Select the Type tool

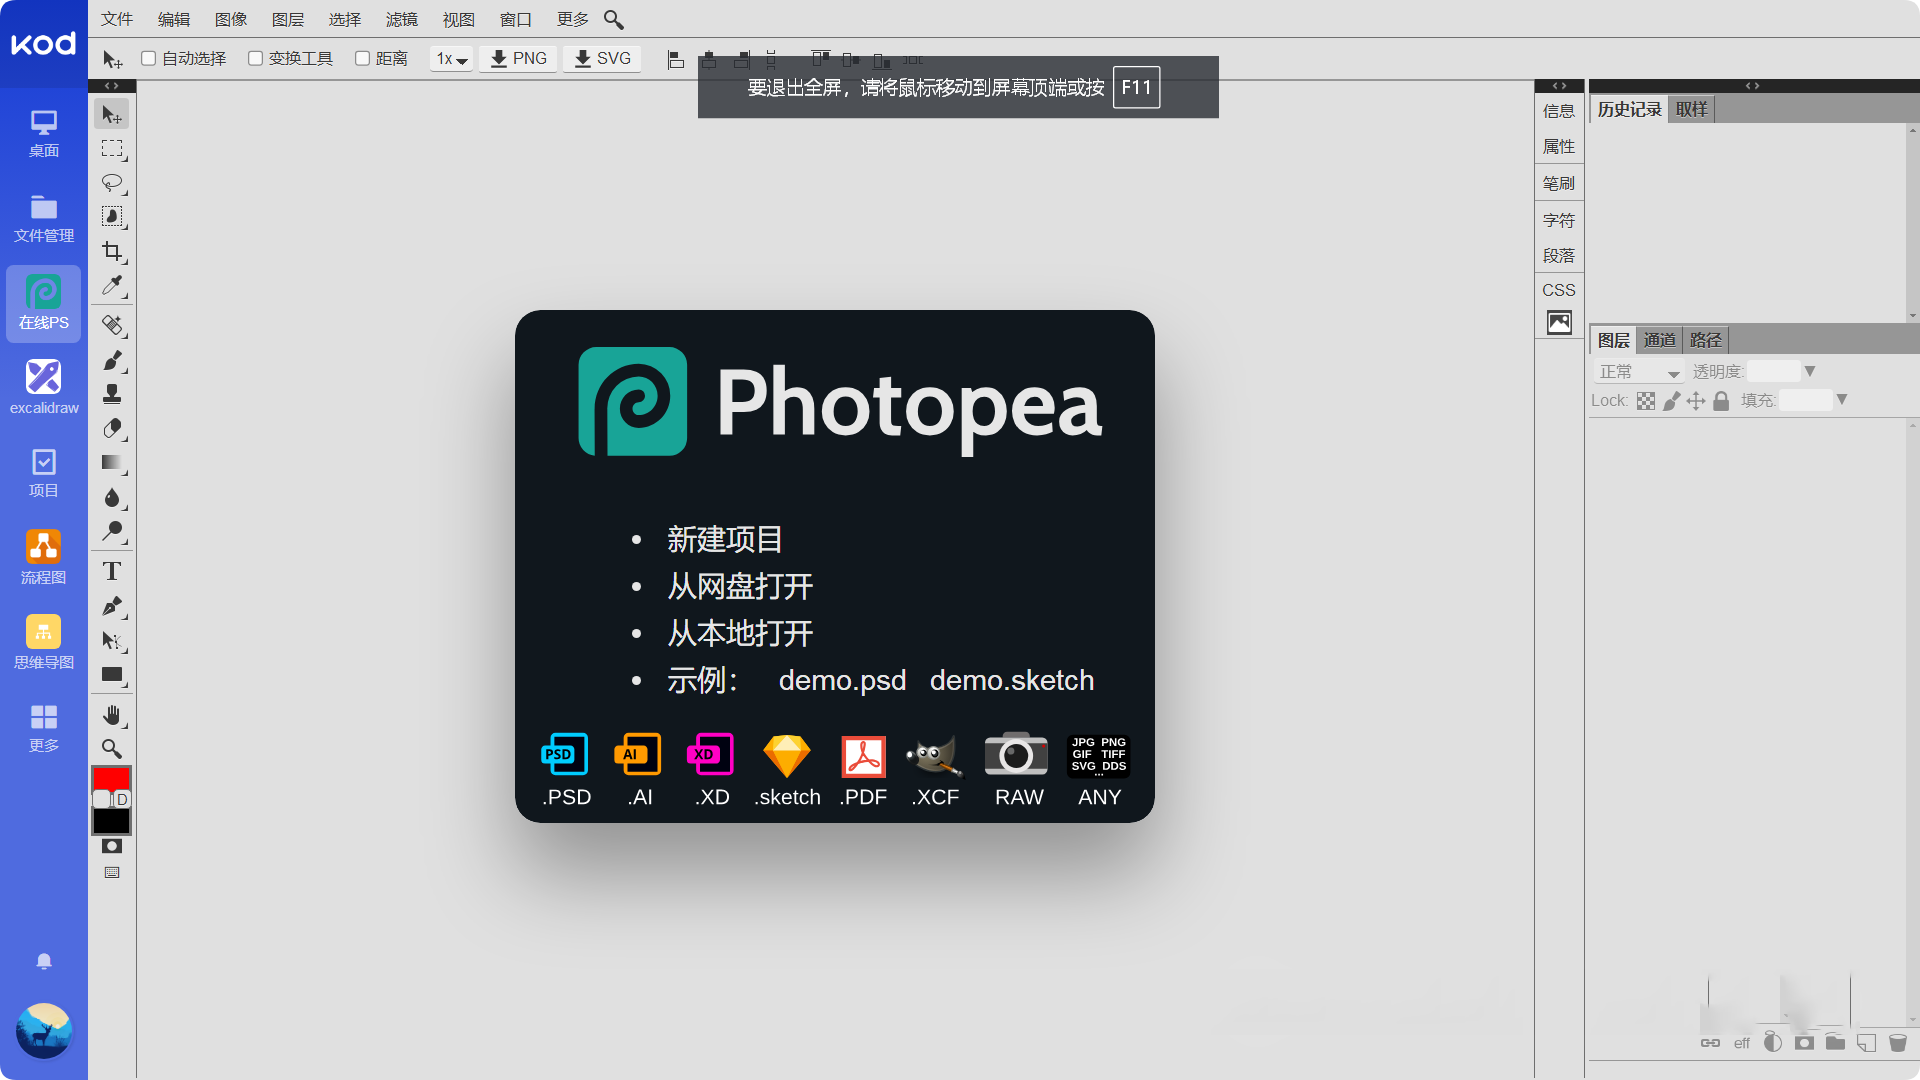(112, 571)
